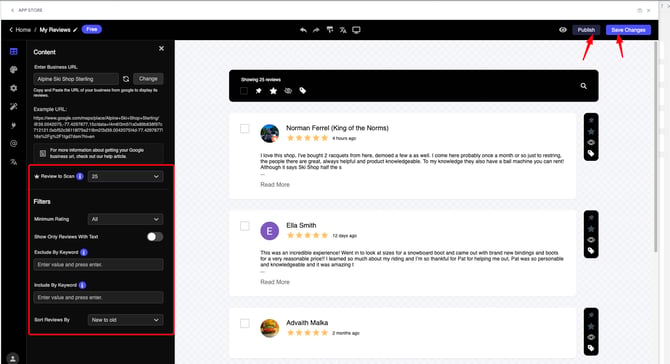
Task: Tick the checkbox beside Ella Smith review
Action: pos(244,226)
